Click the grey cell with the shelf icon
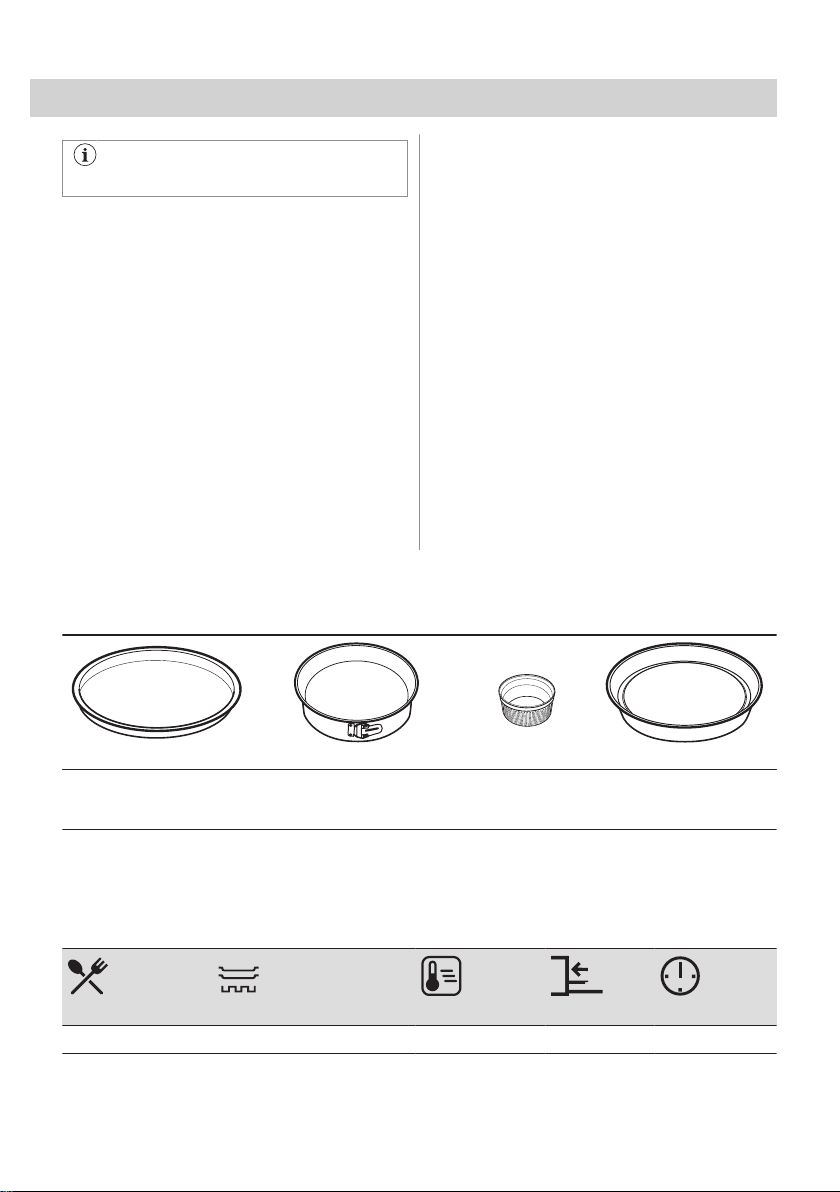This screenshot has width=840, height=1192. point(599,987)
